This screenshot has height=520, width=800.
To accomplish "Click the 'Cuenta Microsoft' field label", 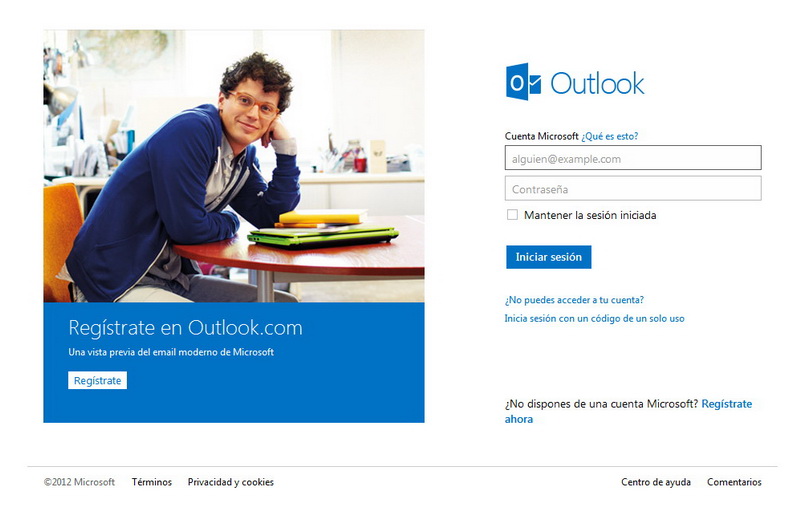I will click(541, 136).
